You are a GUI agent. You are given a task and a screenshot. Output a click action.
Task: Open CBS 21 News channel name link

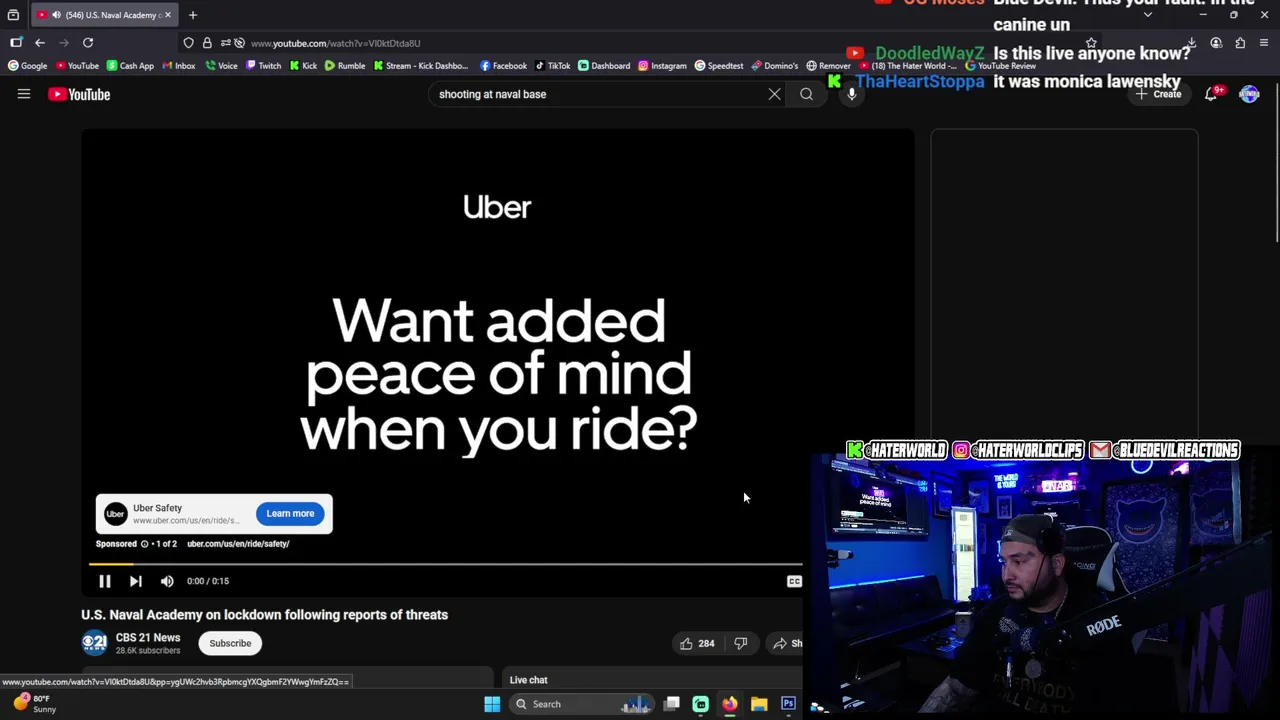(x=148, y=638)
